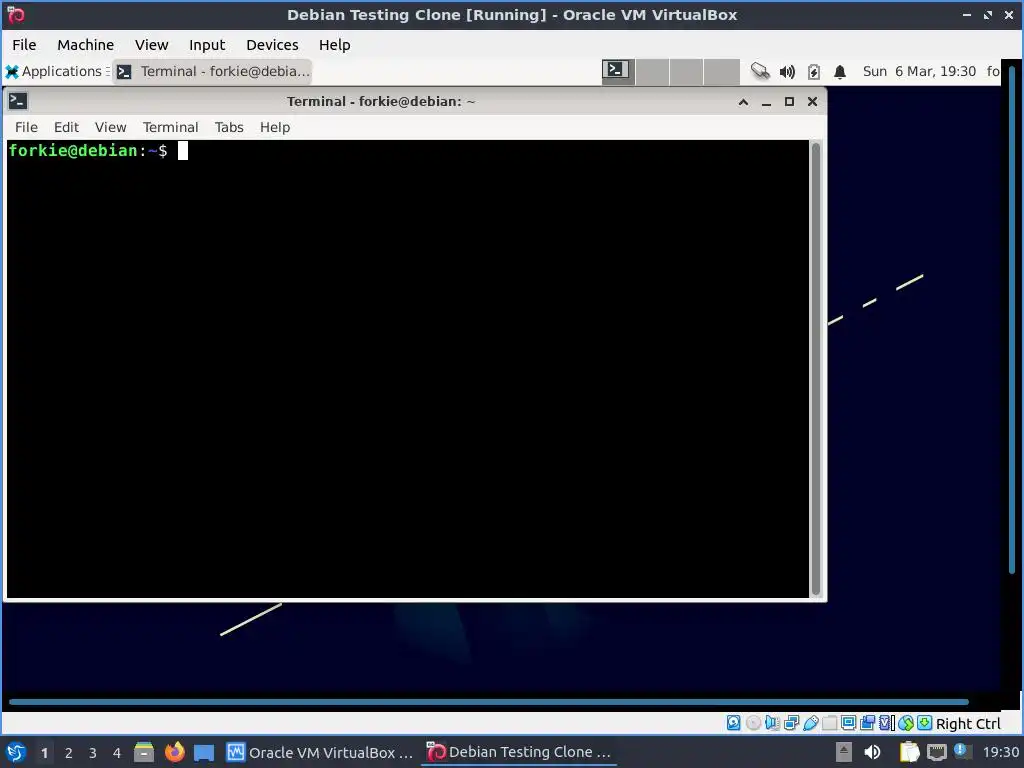Click the host taskbar volume icon
The height and width of the screenshot is (768, 1024).
(x=872, y=752)
